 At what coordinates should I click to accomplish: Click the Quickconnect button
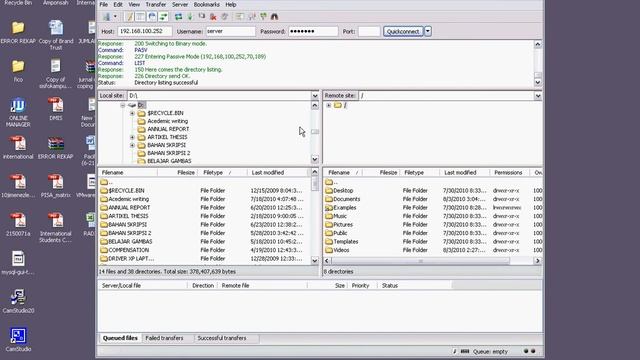[x=403, y=31]
